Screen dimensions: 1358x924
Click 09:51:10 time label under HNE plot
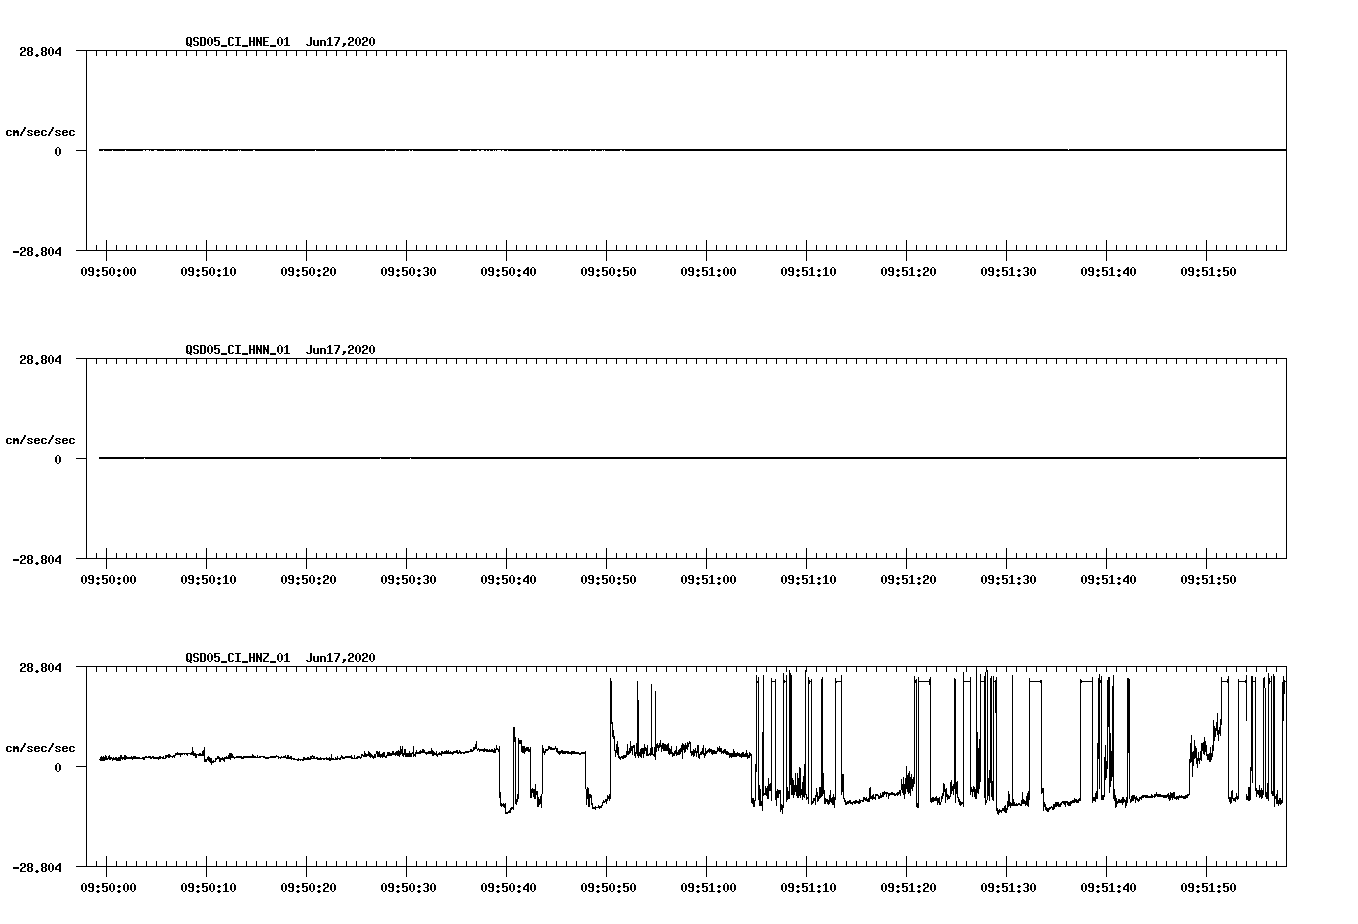click(x=808, y=271)
